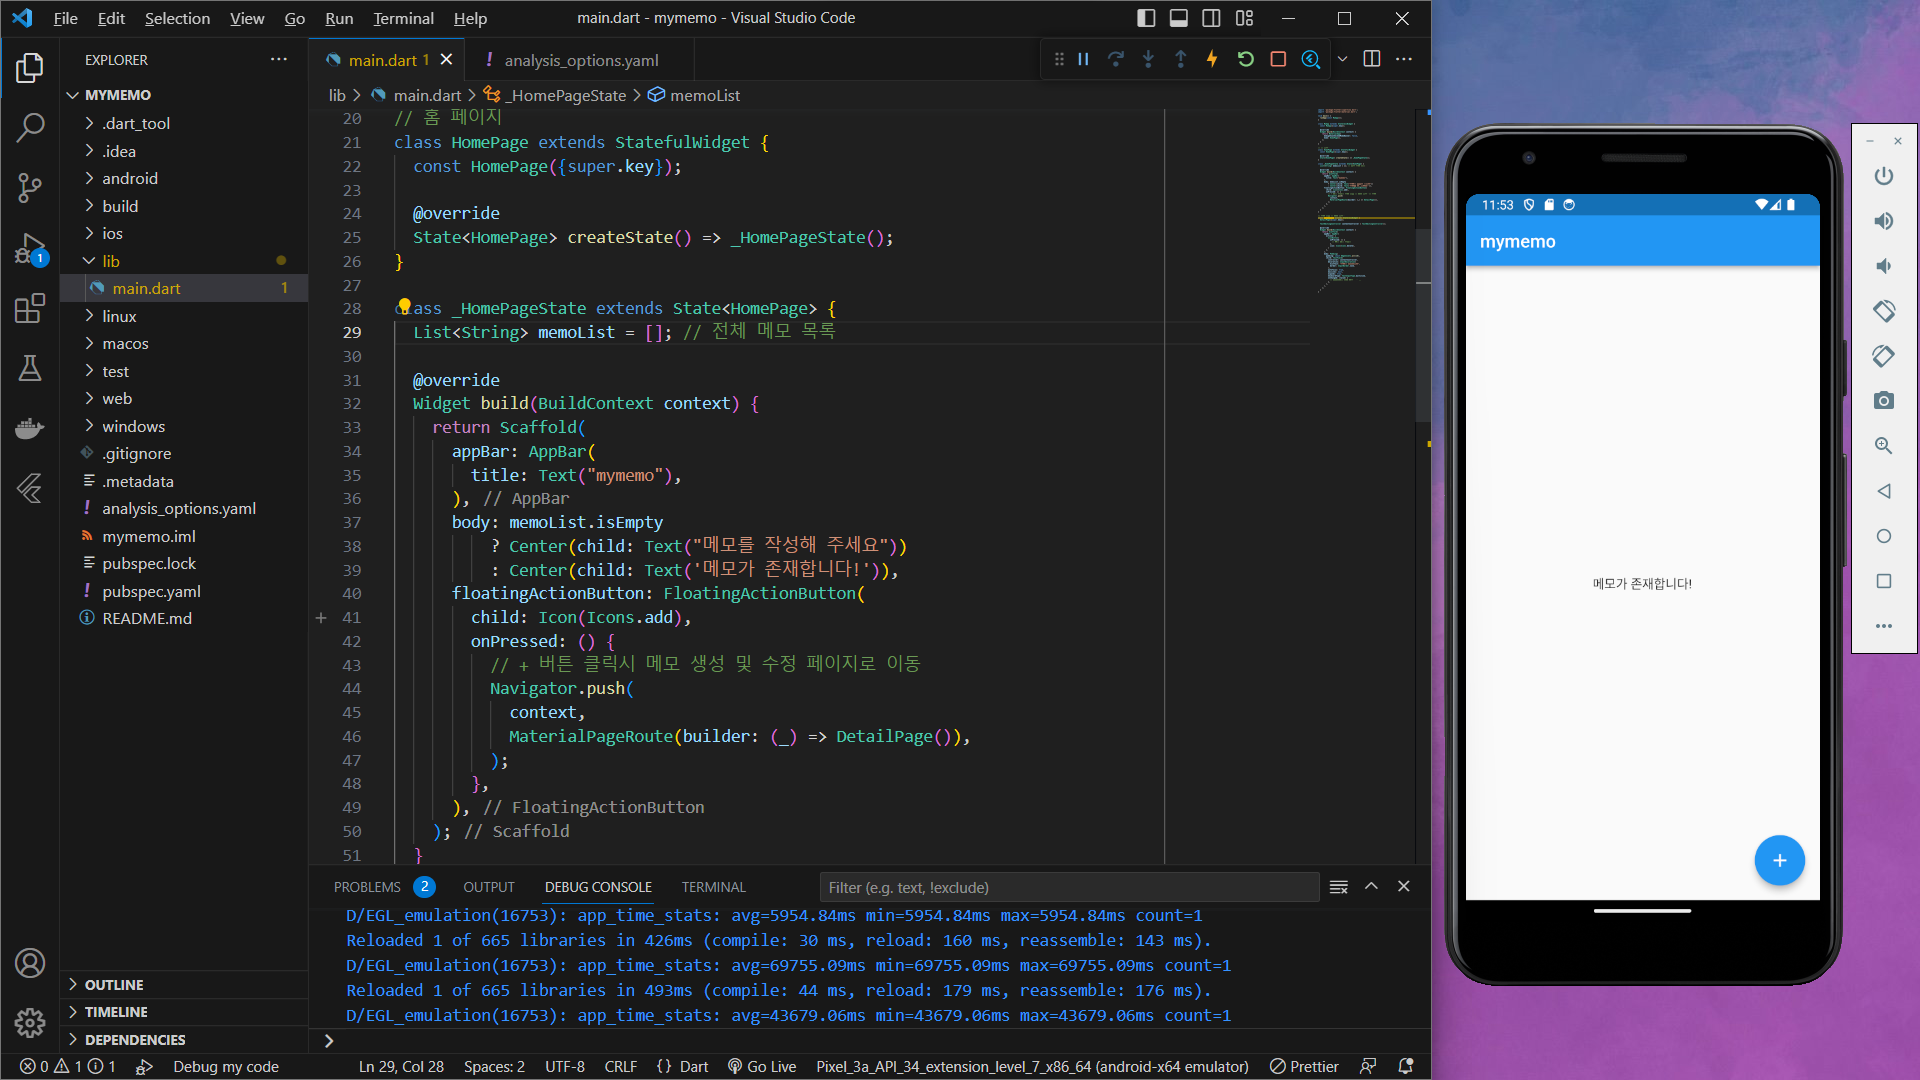Restart debugging with the green arrow icon

pos(1245,59)
